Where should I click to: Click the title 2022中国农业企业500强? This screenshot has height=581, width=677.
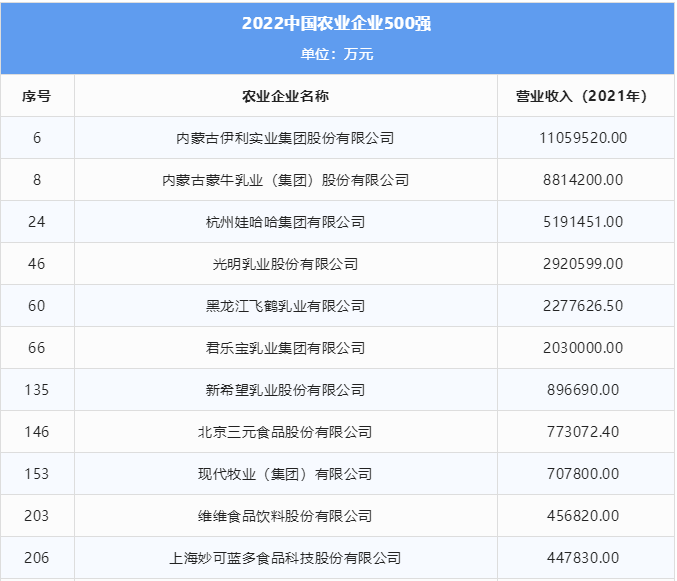pyautogui.click(x=336, y=23)
